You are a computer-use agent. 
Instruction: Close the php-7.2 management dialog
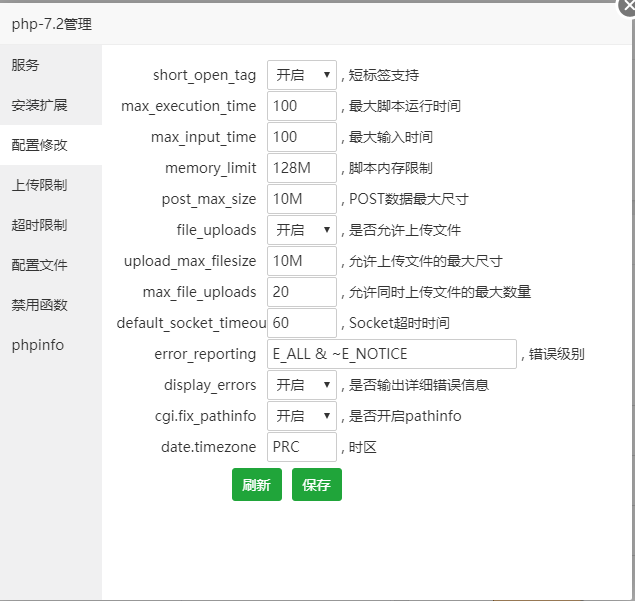(628, 7)
